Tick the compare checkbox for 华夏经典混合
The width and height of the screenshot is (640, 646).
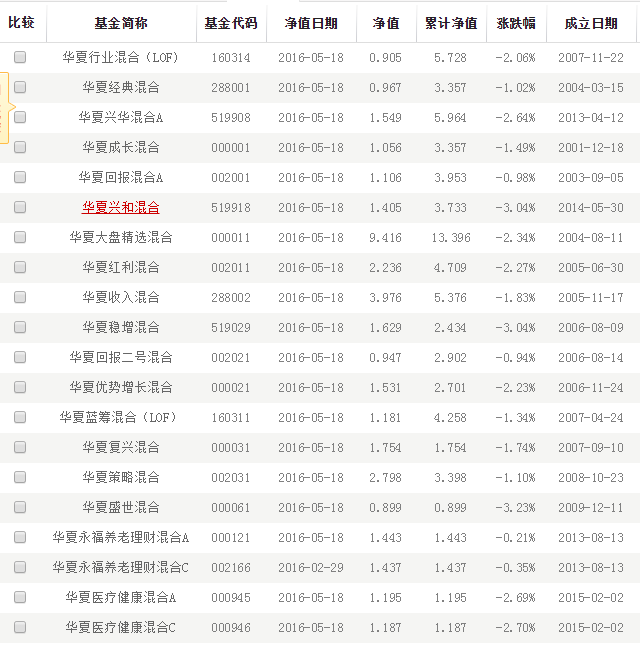click(x=20, y=87)
